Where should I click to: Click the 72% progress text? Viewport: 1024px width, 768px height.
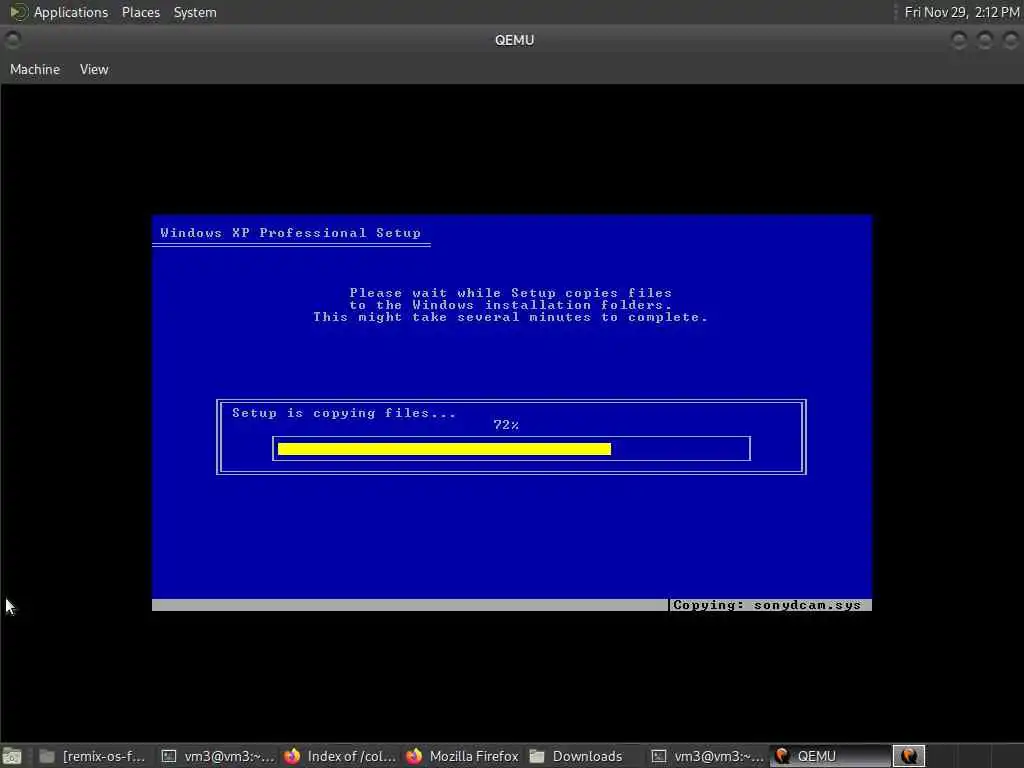506,425
